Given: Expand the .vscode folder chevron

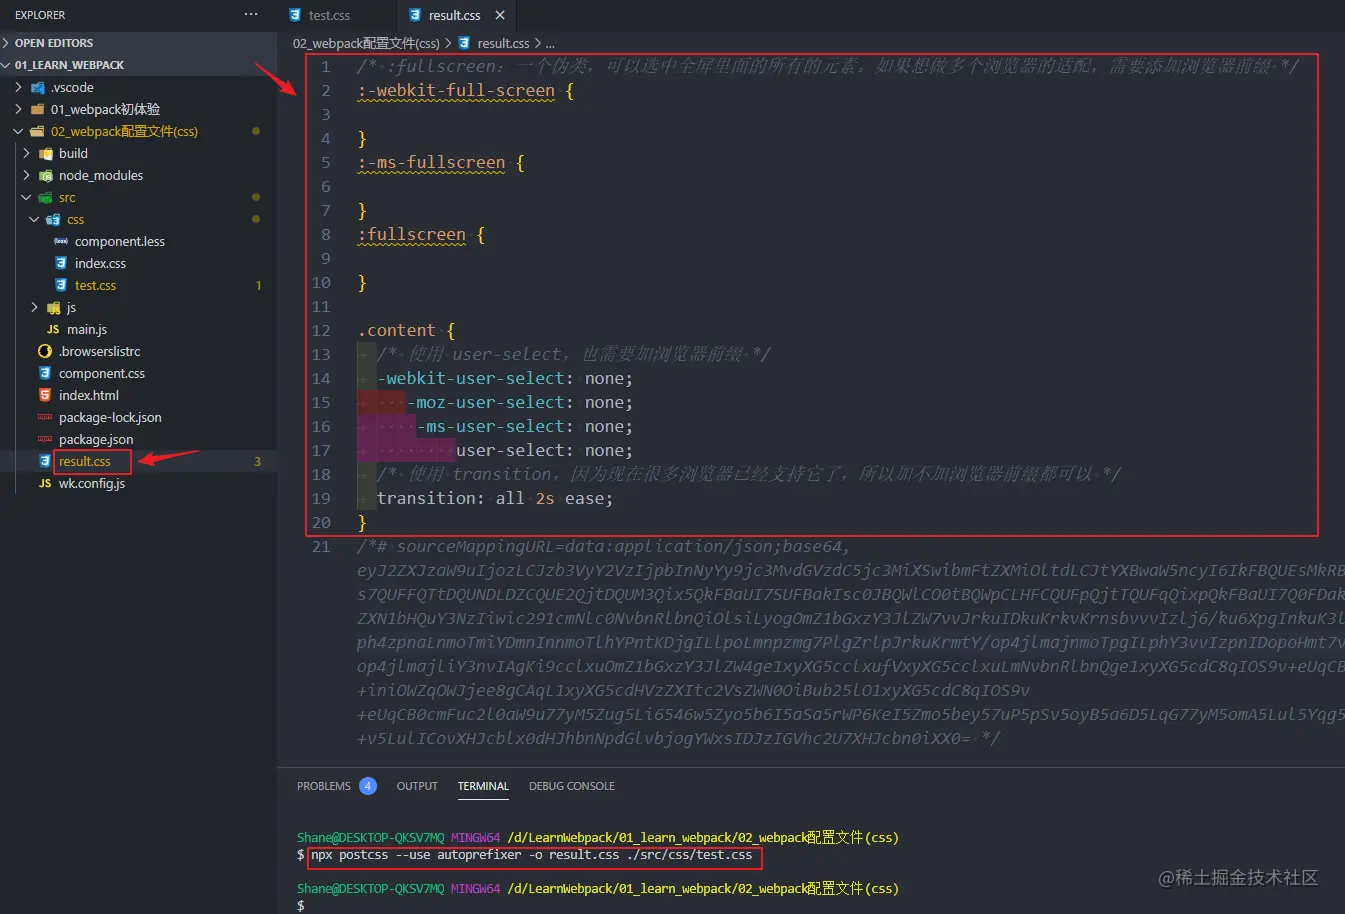Looking at the screenshot, I should pyautogui.click(x=19, y=87).
